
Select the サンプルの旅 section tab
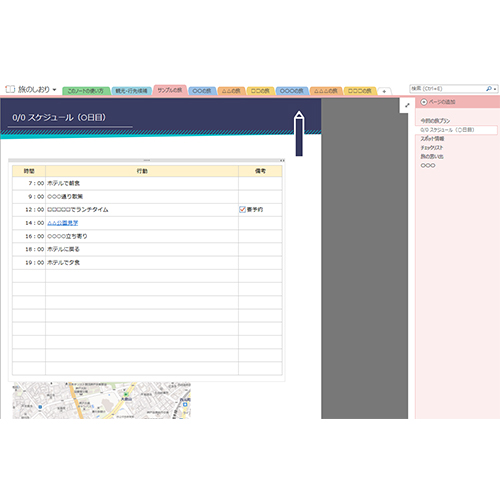[170, 90]
